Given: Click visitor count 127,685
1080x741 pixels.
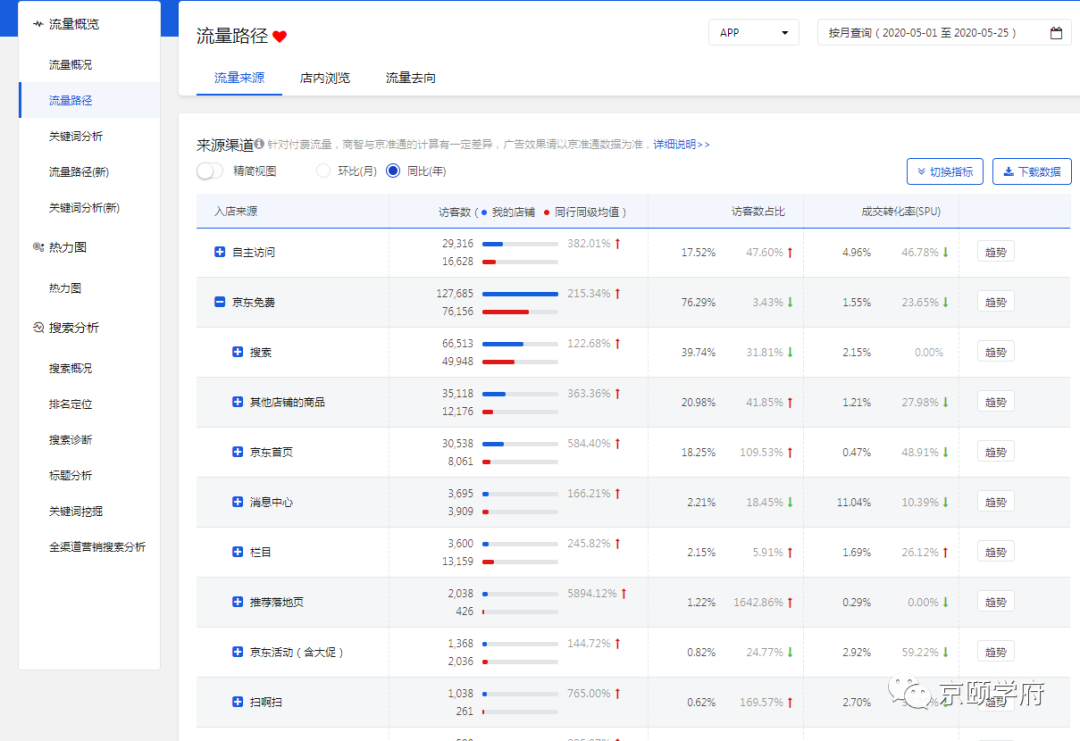Looking at the screenshot, I should click(455, 293).
